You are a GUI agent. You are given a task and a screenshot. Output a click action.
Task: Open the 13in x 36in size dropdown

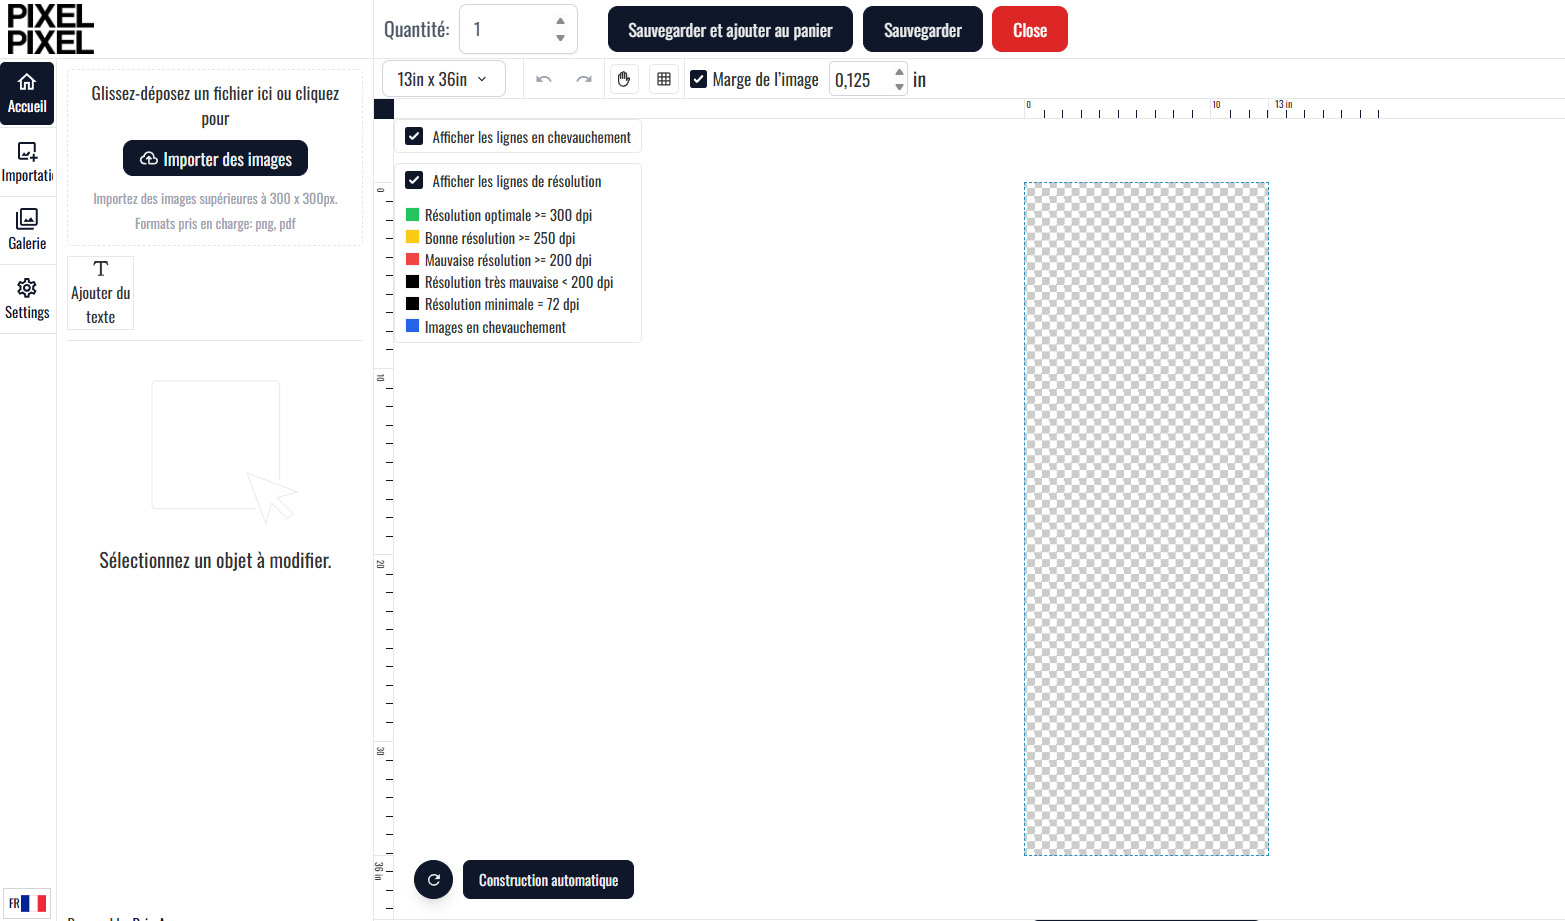(x=443, y=79)
